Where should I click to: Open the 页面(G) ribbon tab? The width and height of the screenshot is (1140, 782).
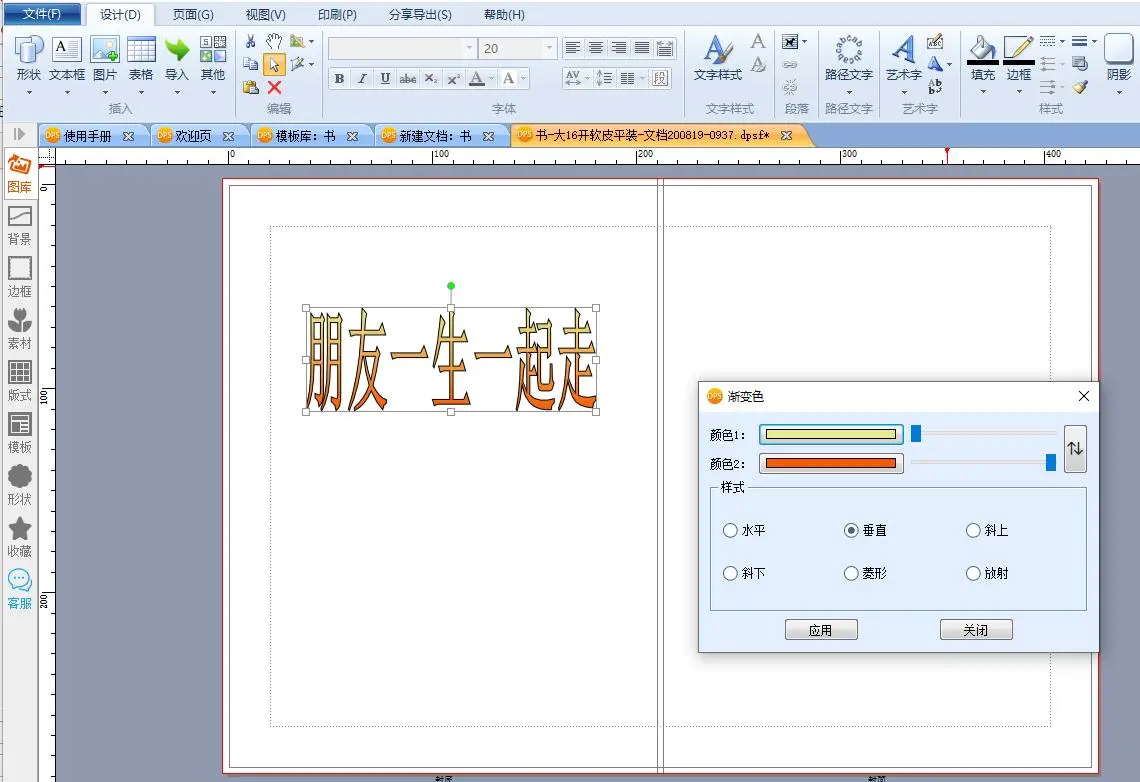coord(193,15)
